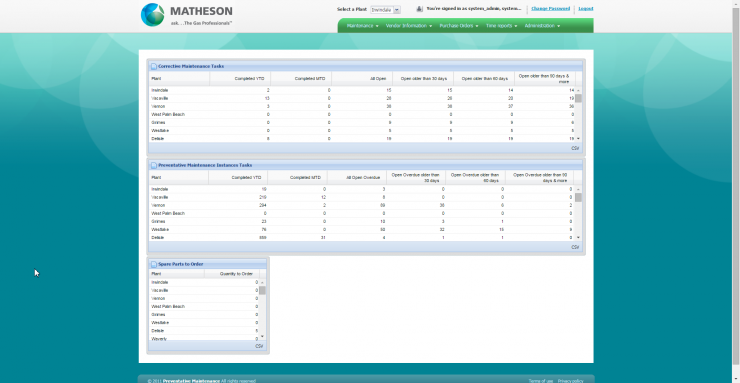Select Westlake row in Preventative Maintenance grid
Viewport: 740px width, 383px height.
coord(362,229)
